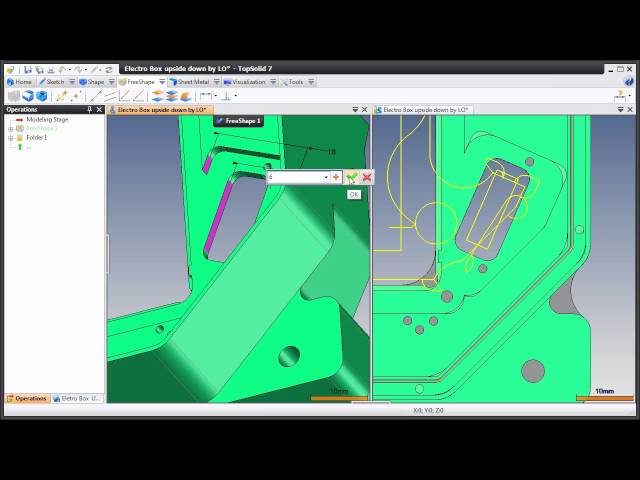Viewport: 640px width, 480px height.
Task: Select the blue cube shape tool icon
Action: 28,96
